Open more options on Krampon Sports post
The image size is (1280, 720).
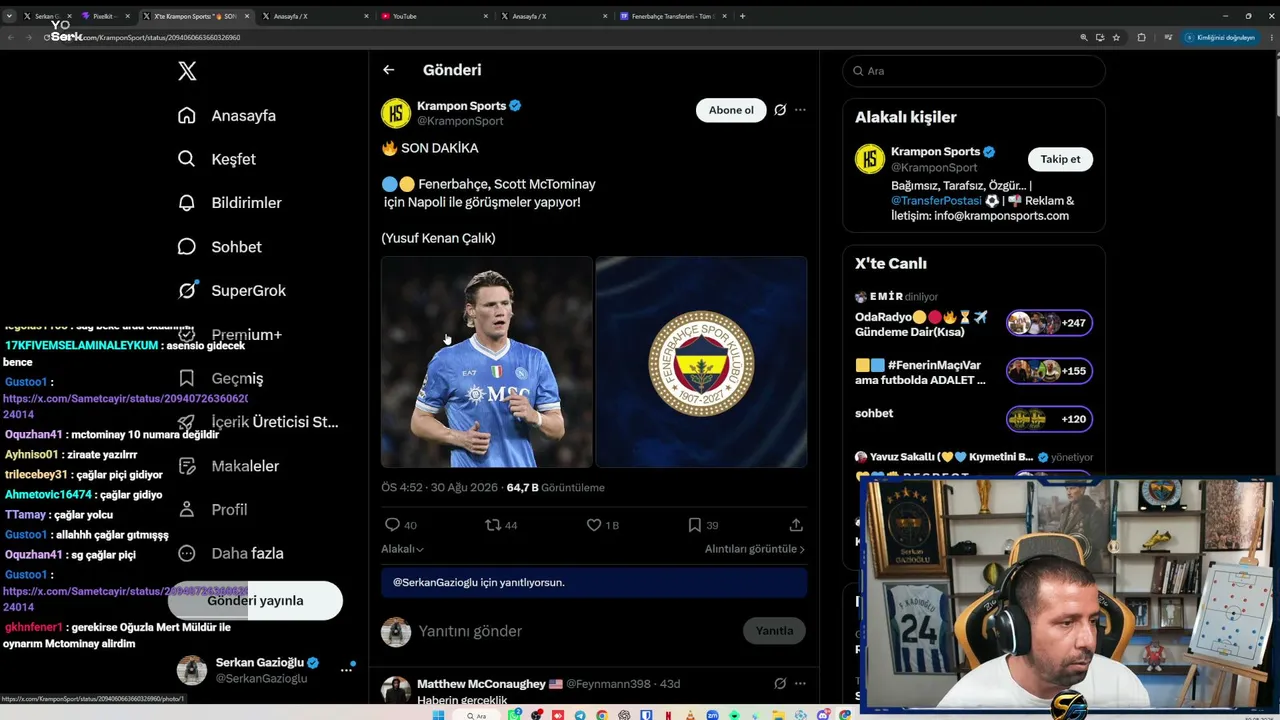click(800, 110)
